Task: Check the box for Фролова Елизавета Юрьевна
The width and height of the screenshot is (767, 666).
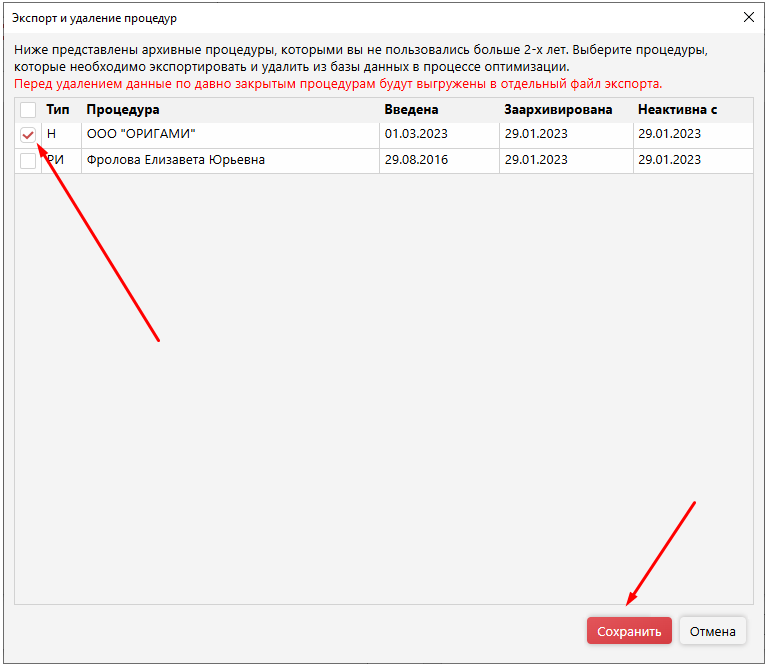Action: [x=28, y=160]
